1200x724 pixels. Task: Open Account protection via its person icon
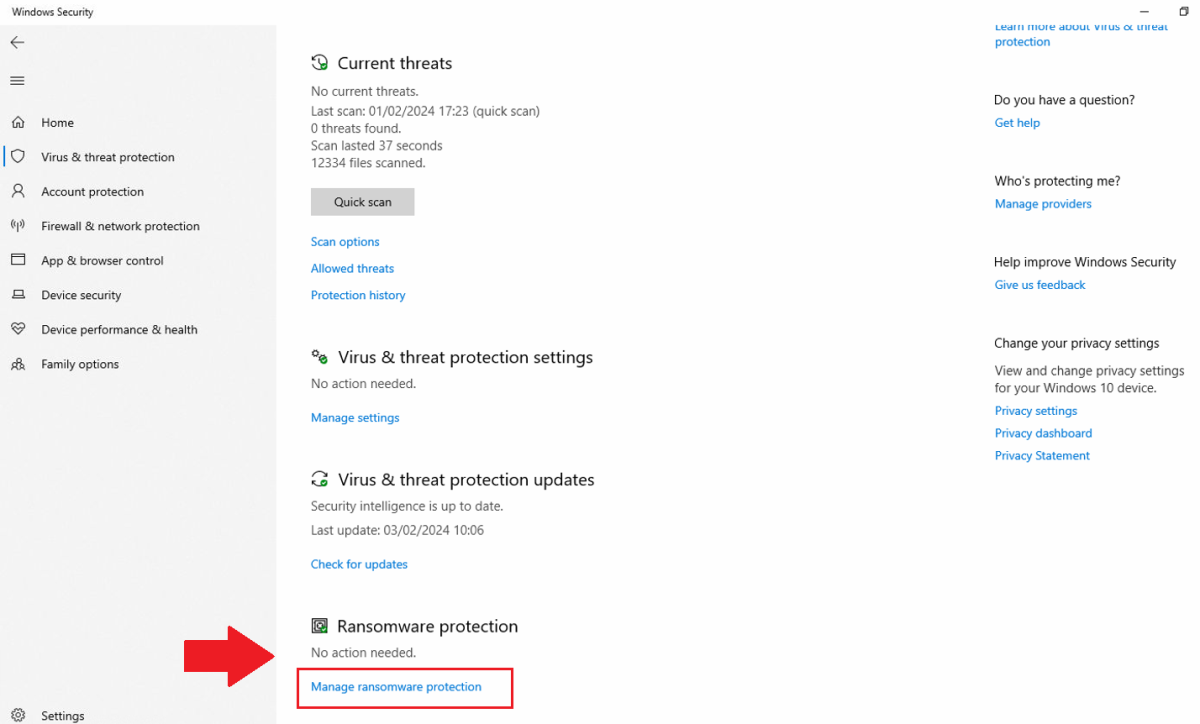pos(18,191)
